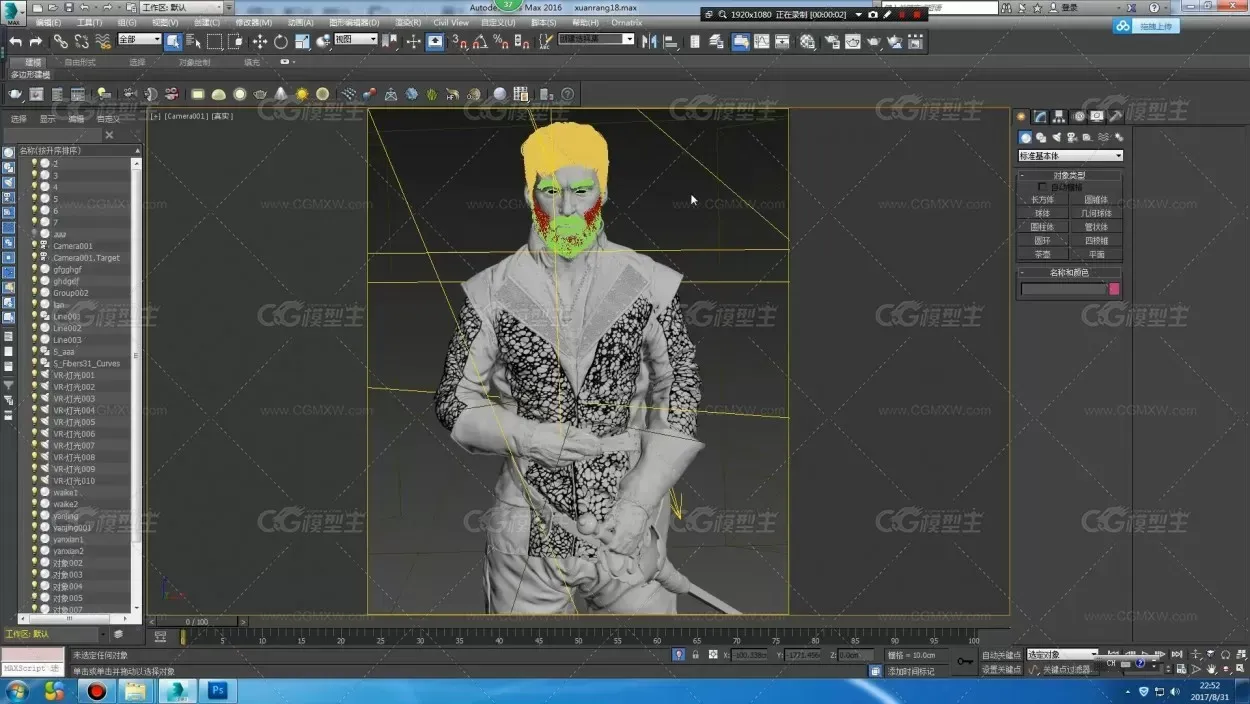Viewport: 1250px width, 704px height.
Task: Click the 茶壶 button
Action: click(1043, 254)
